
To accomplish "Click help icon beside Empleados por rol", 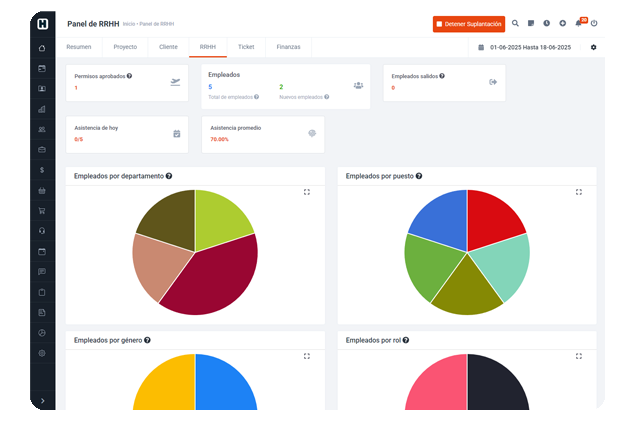I will [x=406, y=340].
